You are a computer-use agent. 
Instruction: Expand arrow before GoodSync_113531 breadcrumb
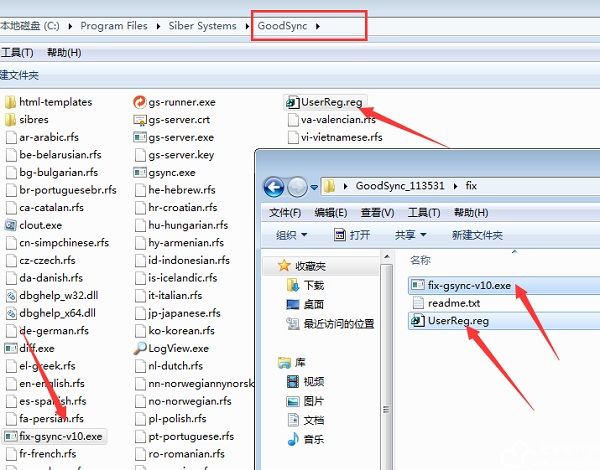pyautogui.click(x=346, y=186)
